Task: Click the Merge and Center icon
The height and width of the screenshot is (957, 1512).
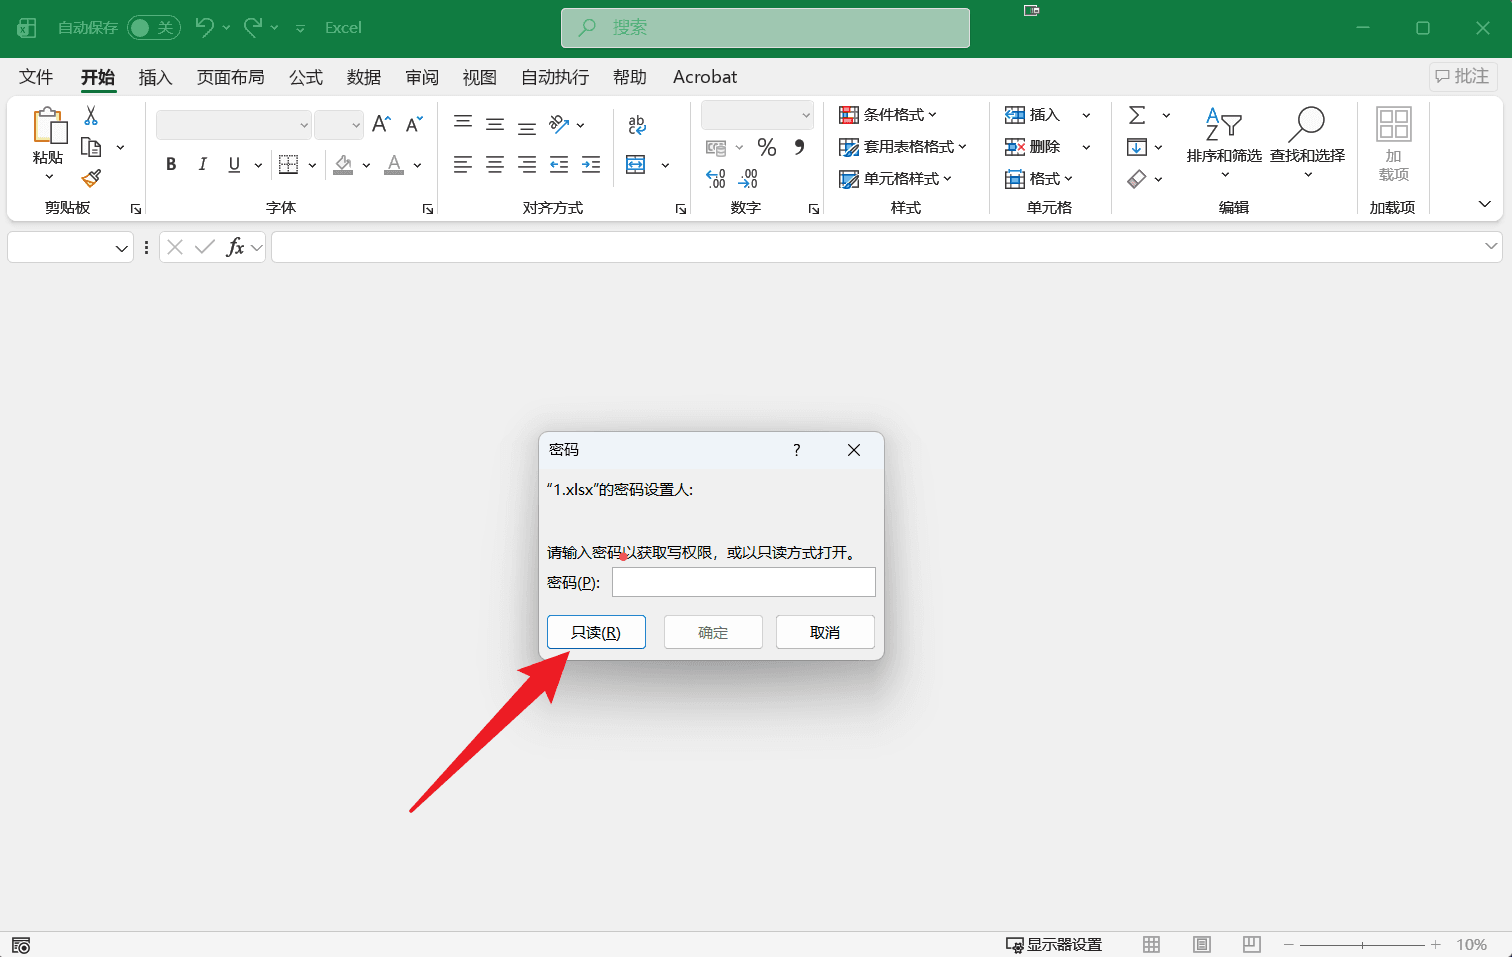Action: click(636, 165)
